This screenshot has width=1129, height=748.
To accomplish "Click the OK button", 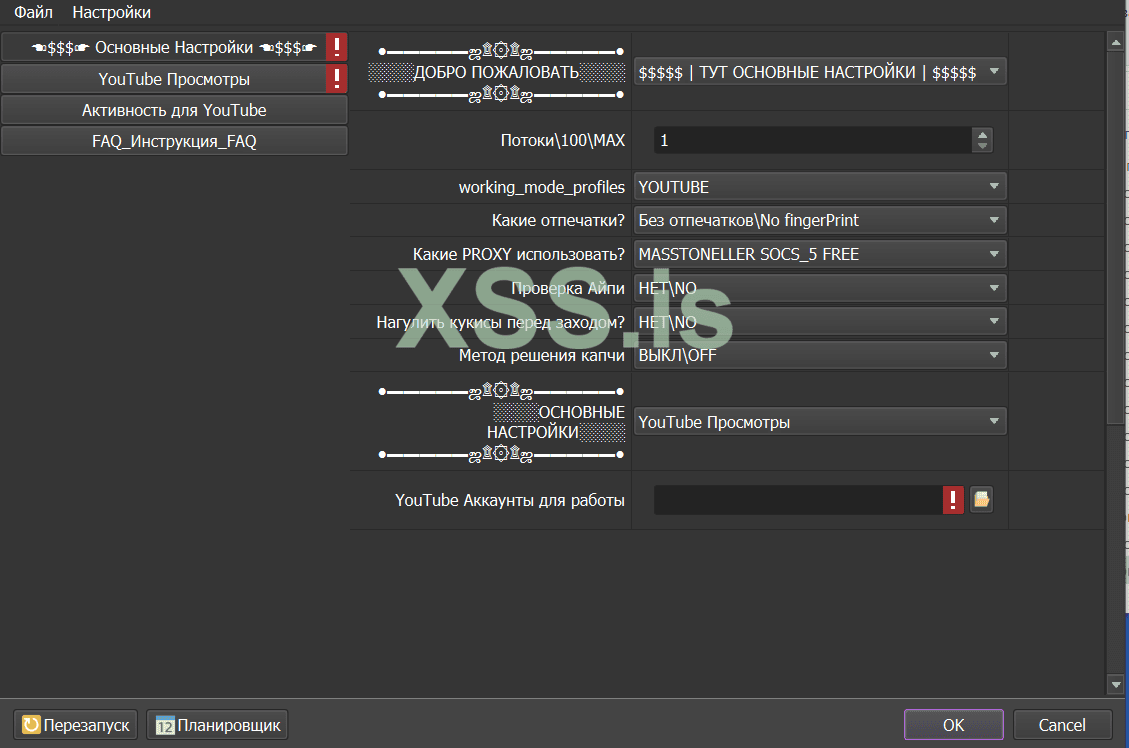I will pos(953,724).
